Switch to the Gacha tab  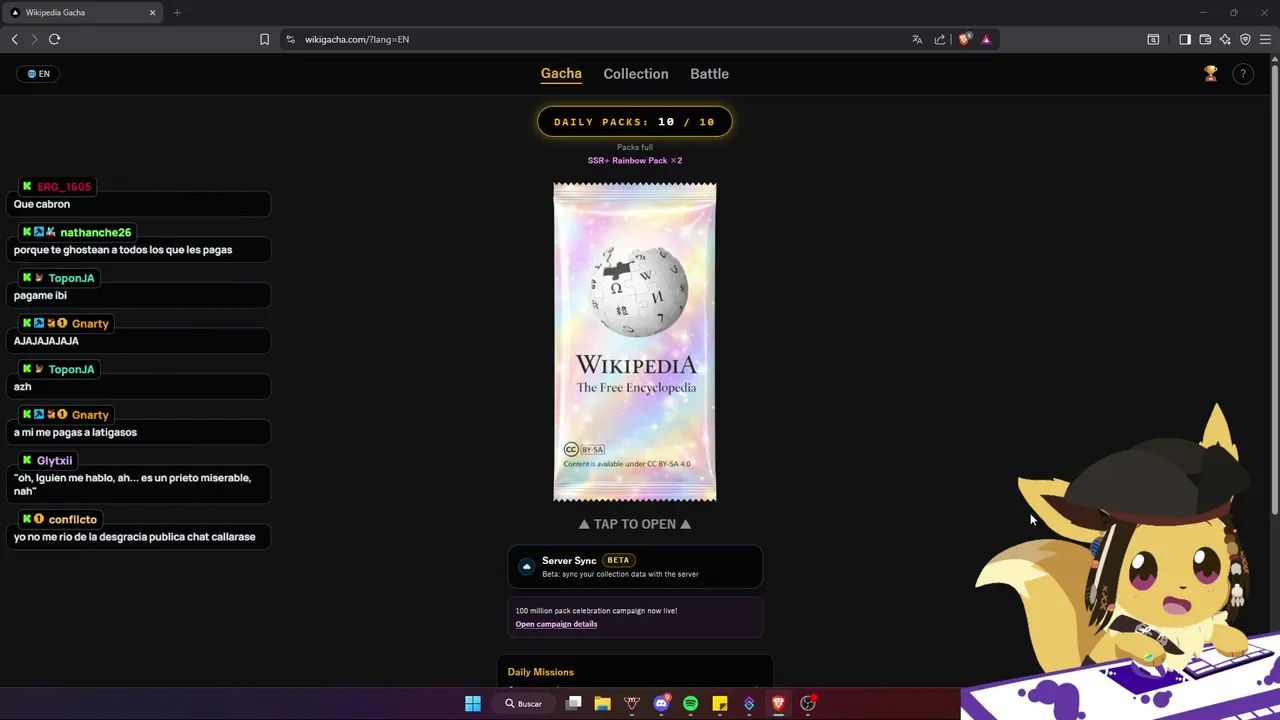tap(561, 74)
